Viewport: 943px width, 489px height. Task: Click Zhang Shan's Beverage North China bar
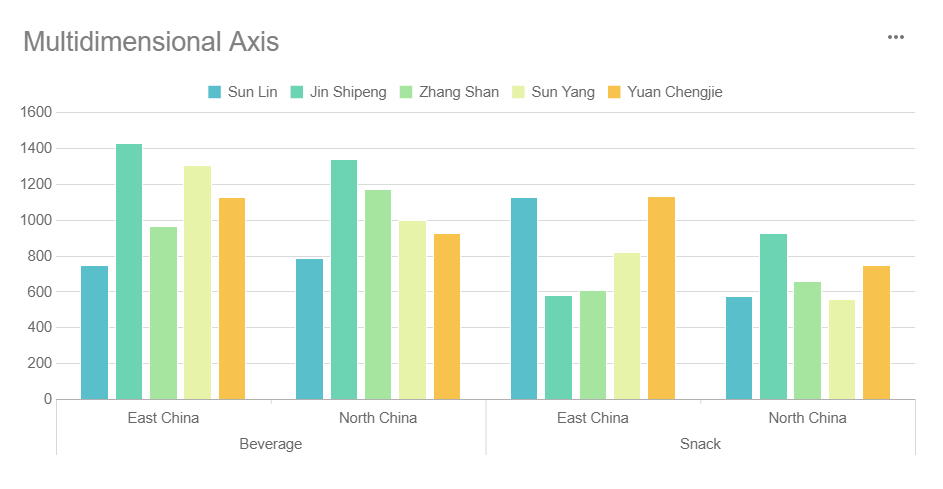click(x=378, y=294)
